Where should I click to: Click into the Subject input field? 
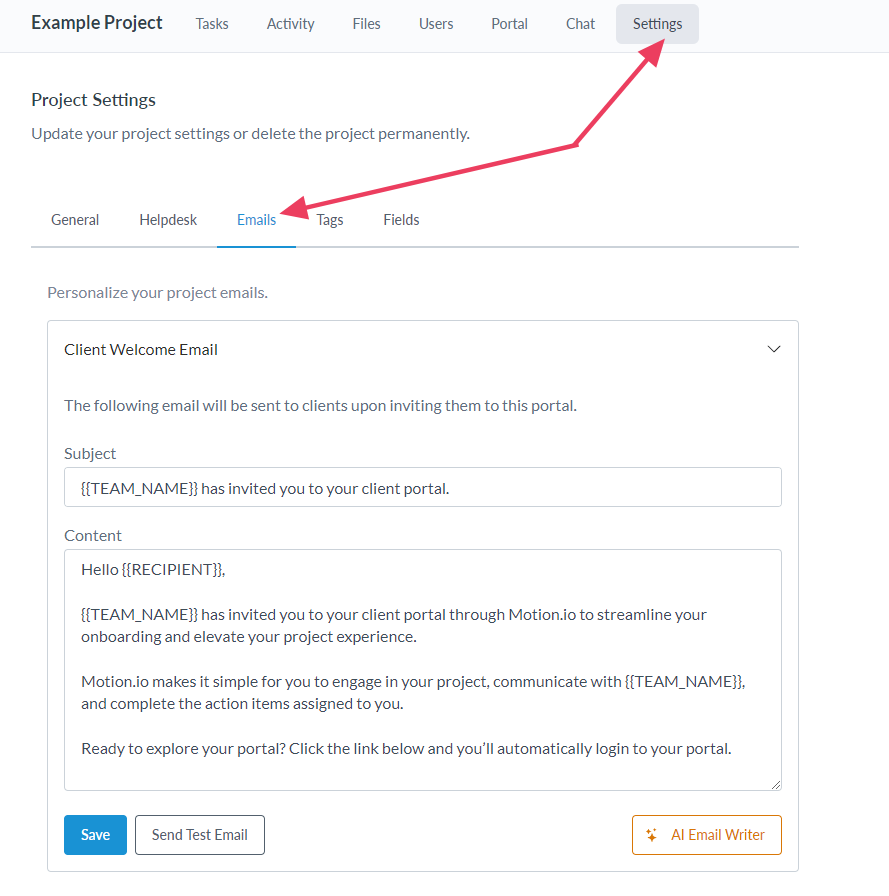(422, 487)
